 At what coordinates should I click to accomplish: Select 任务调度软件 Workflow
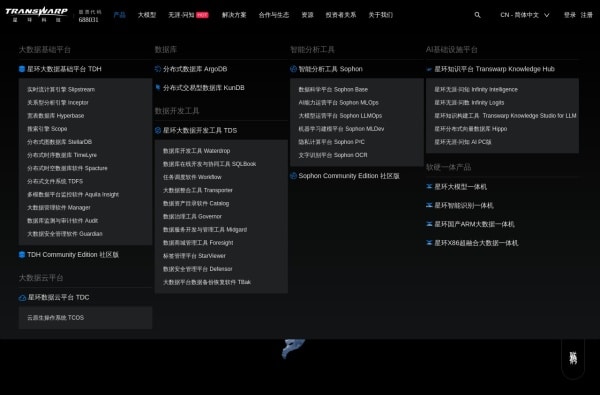[x=192, y=177]
